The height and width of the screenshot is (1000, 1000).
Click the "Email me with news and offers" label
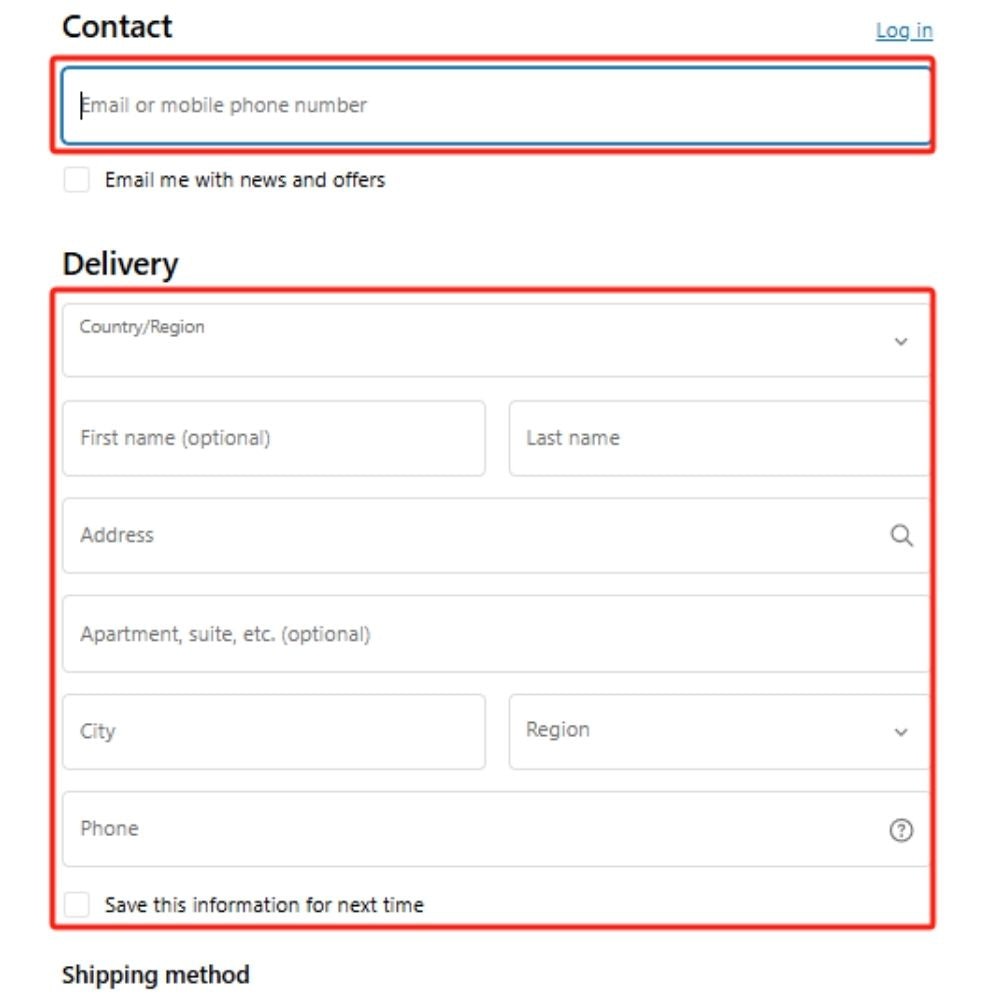pos(245,180)
